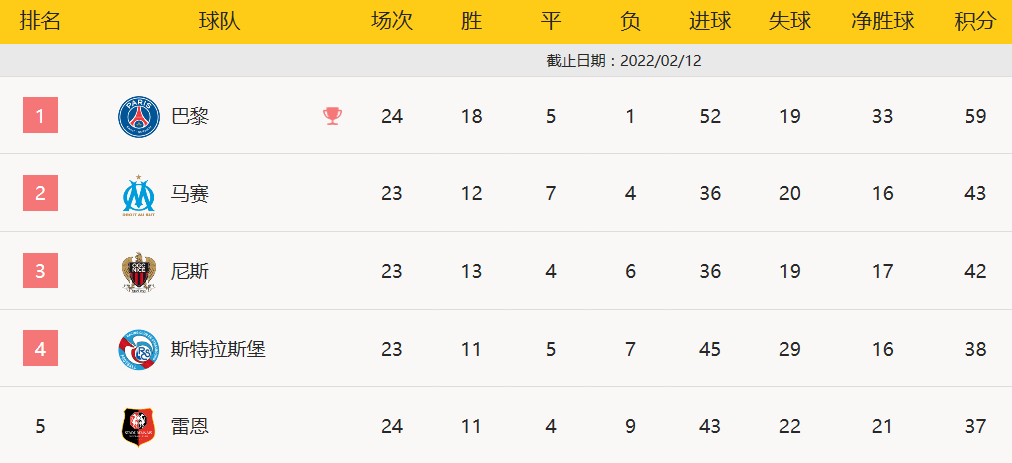Click the Marseille club crest
The height and width of the screenshot is (463, 1012).
139,194
